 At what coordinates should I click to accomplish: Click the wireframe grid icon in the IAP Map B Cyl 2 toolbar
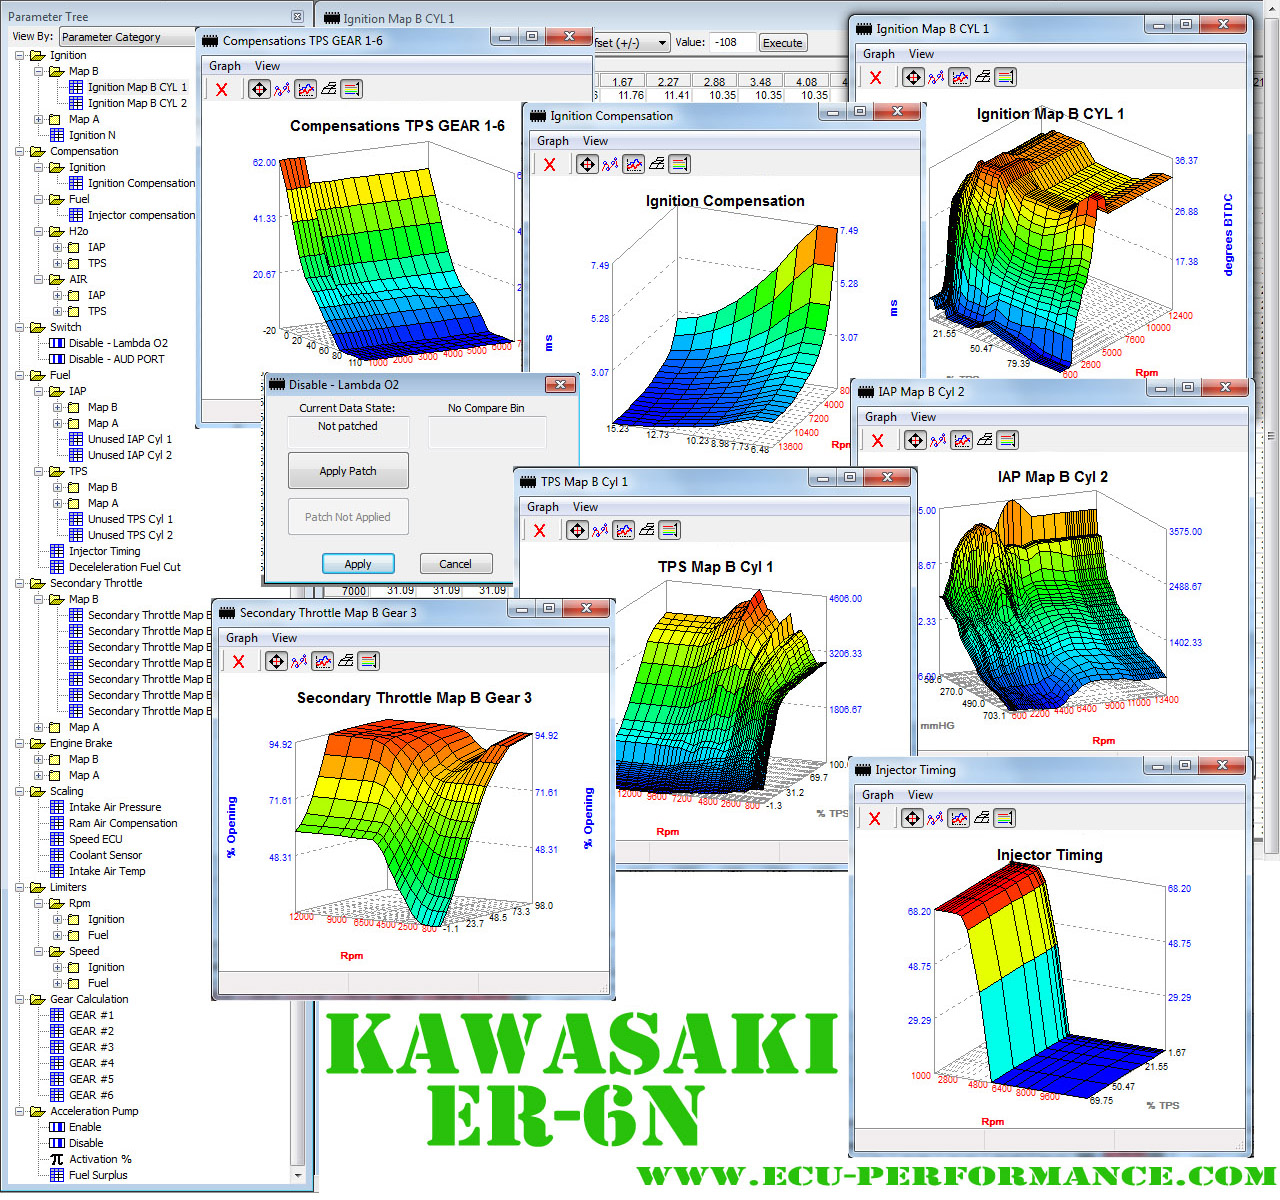pos(985,441)
